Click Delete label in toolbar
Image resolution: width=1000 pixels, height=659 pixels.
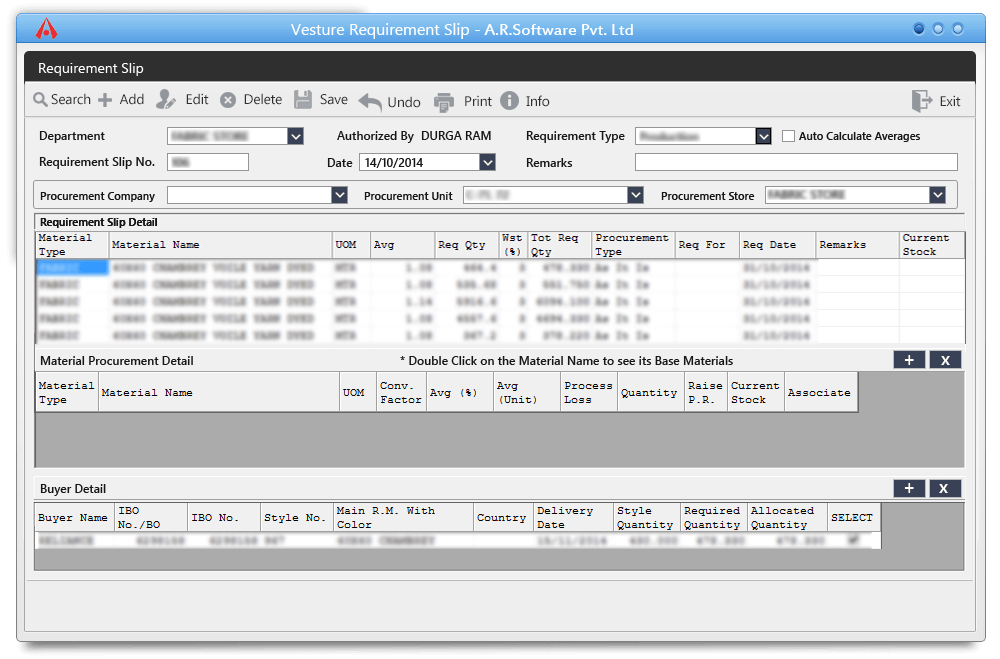coord(263,100)
